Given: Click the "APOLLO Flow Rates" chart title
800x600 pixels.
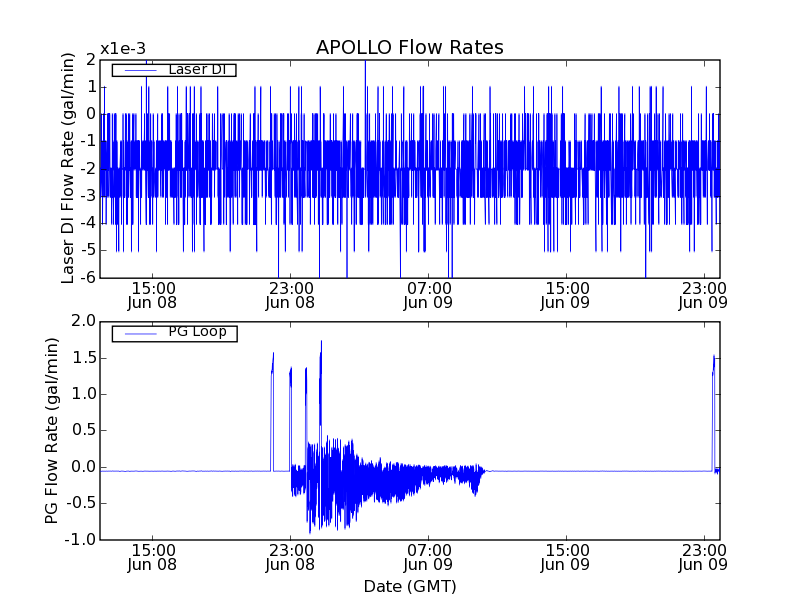Looking at the screenshot, I should coord(409,48).
